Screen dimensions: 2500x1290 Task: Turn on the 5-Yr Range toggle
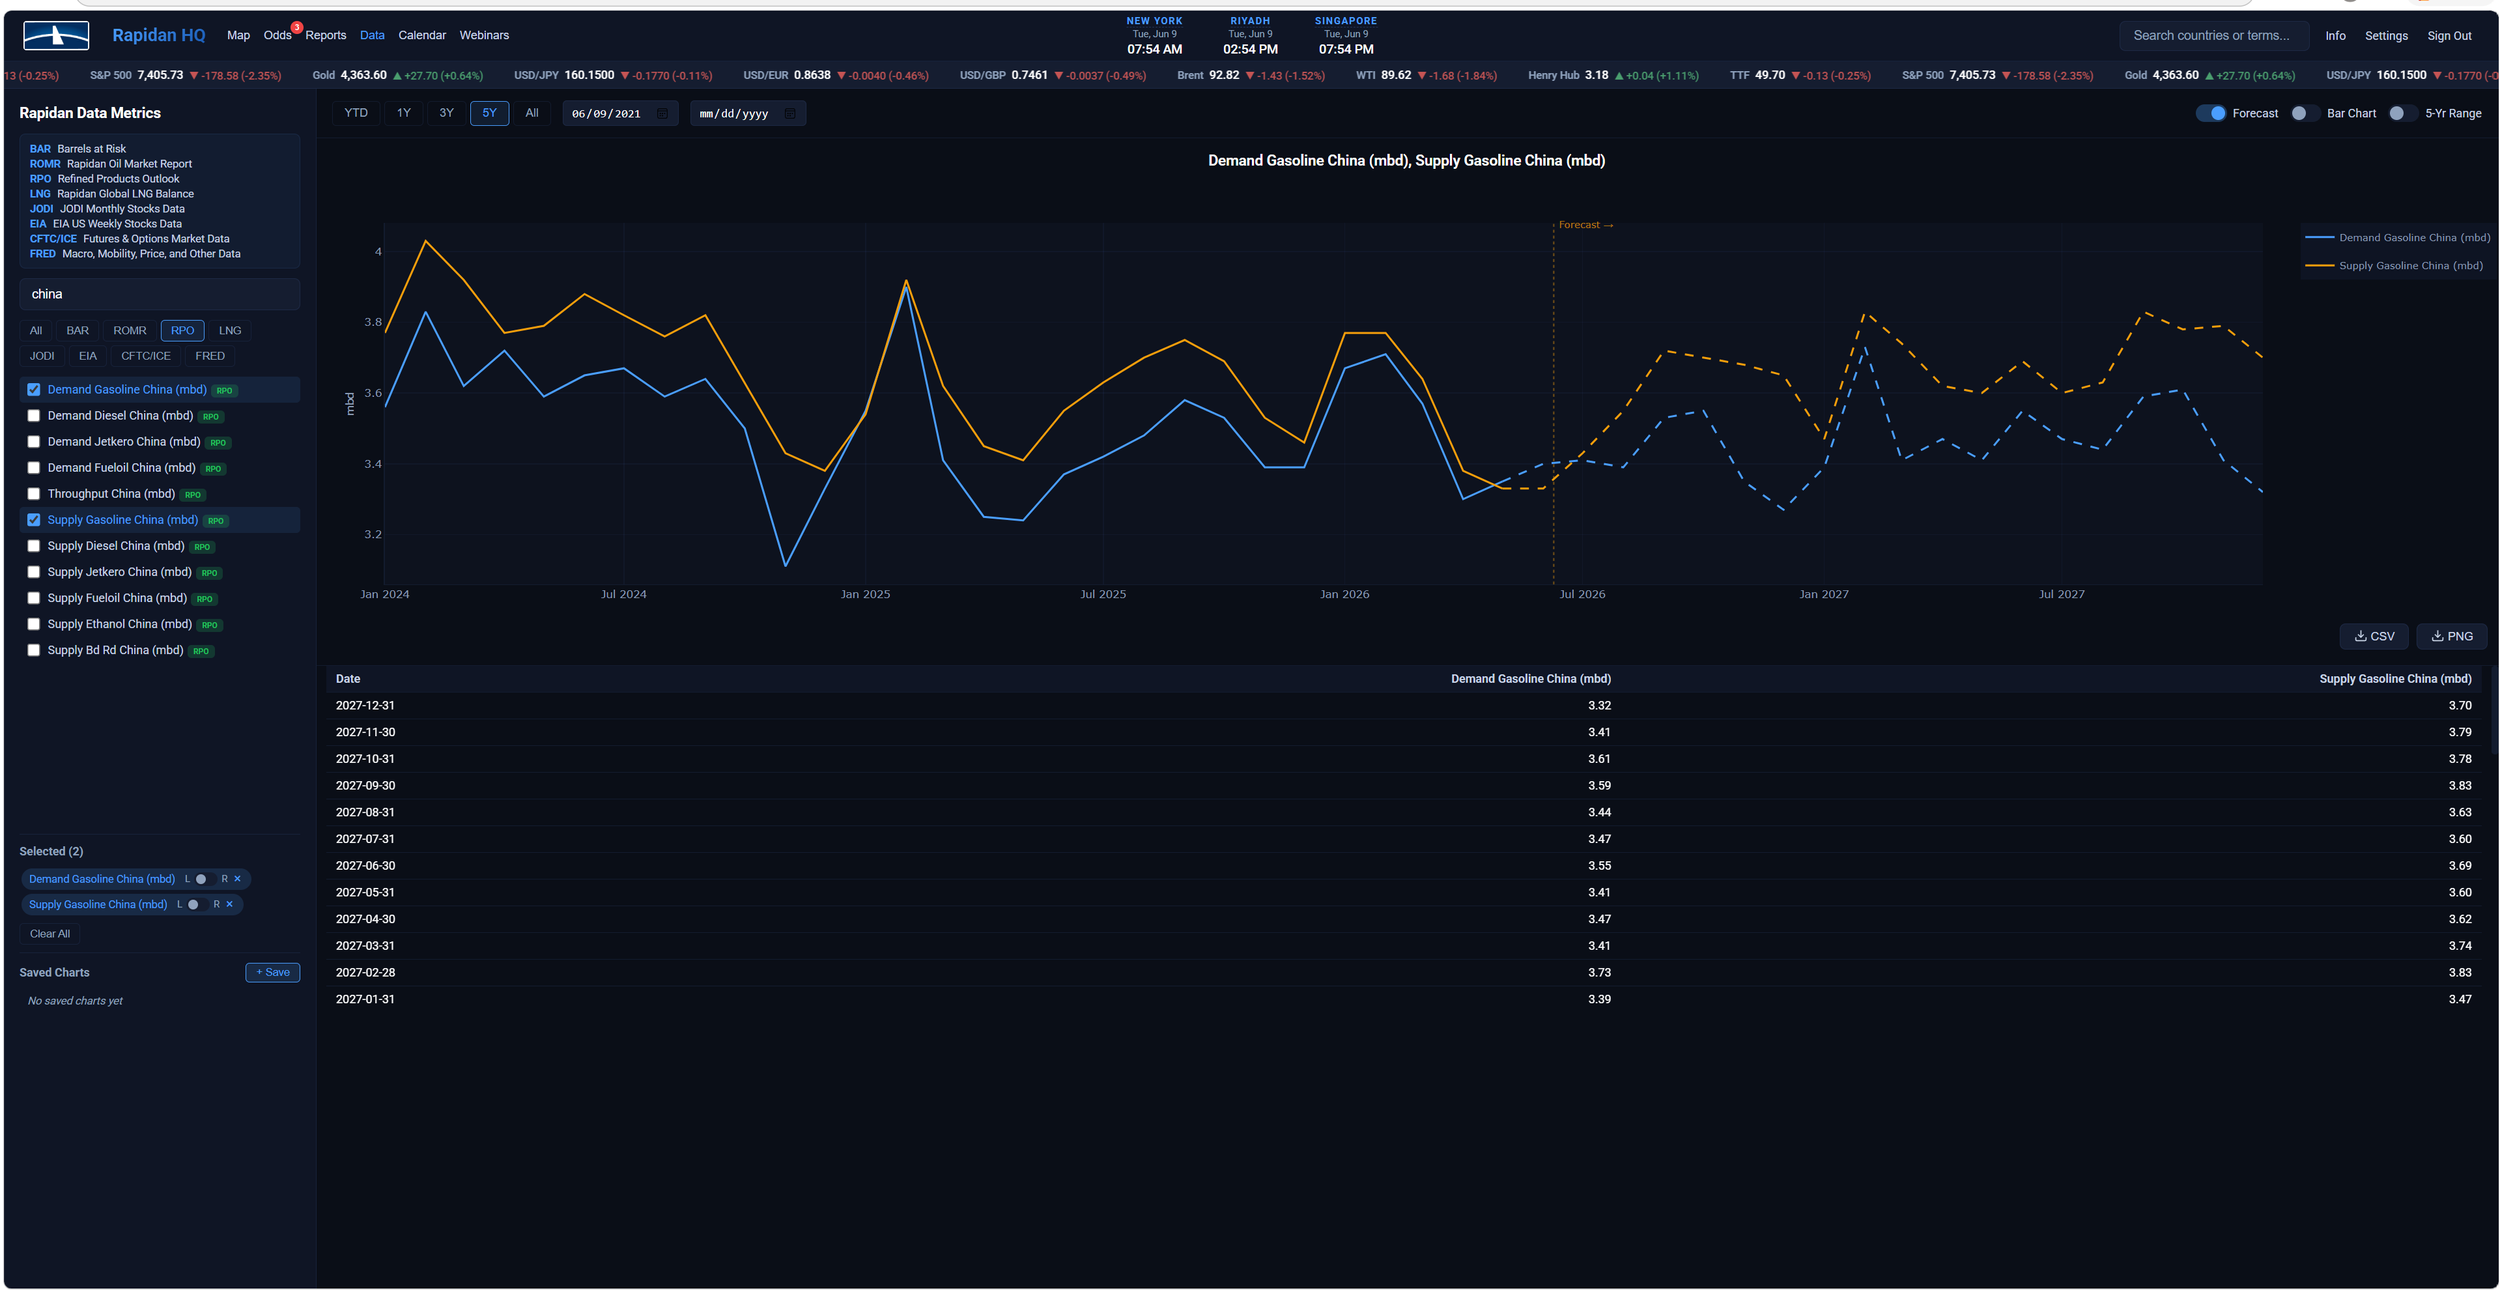2402,113
